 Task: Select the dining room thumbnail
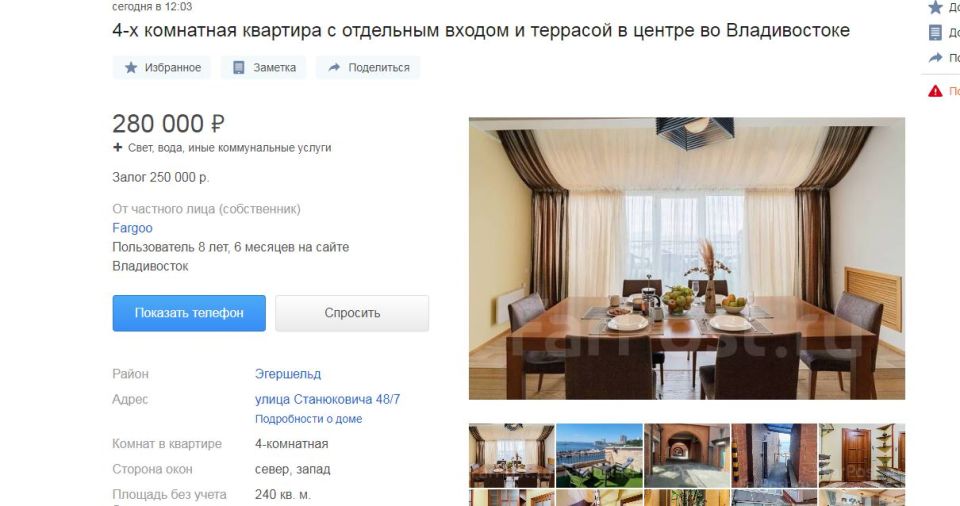point(512,456)
